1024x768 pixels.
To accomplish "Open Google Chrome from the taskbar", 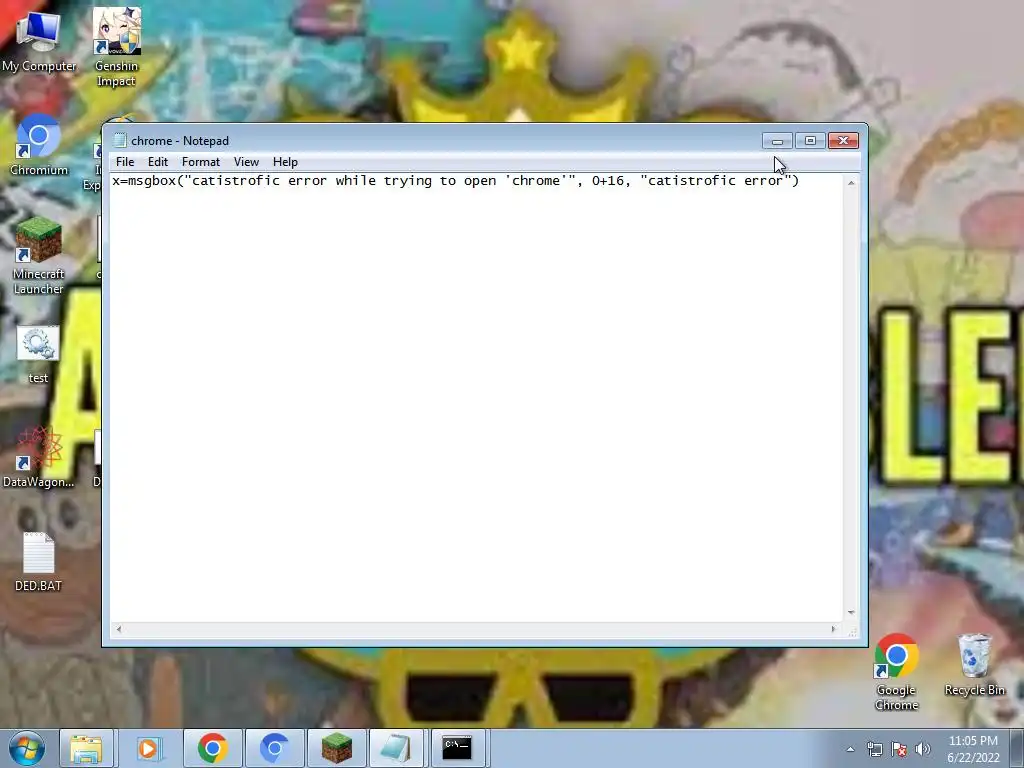I will 212,748.
